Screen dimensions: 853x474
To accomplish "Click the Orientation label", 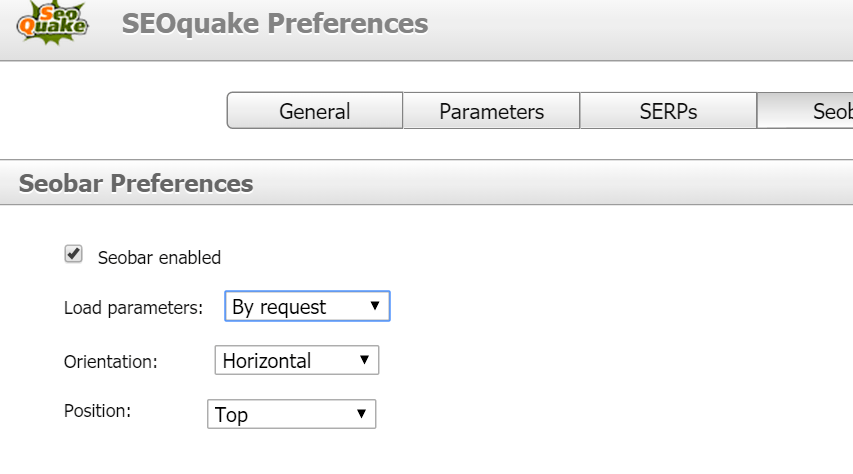I will (110, 361).
